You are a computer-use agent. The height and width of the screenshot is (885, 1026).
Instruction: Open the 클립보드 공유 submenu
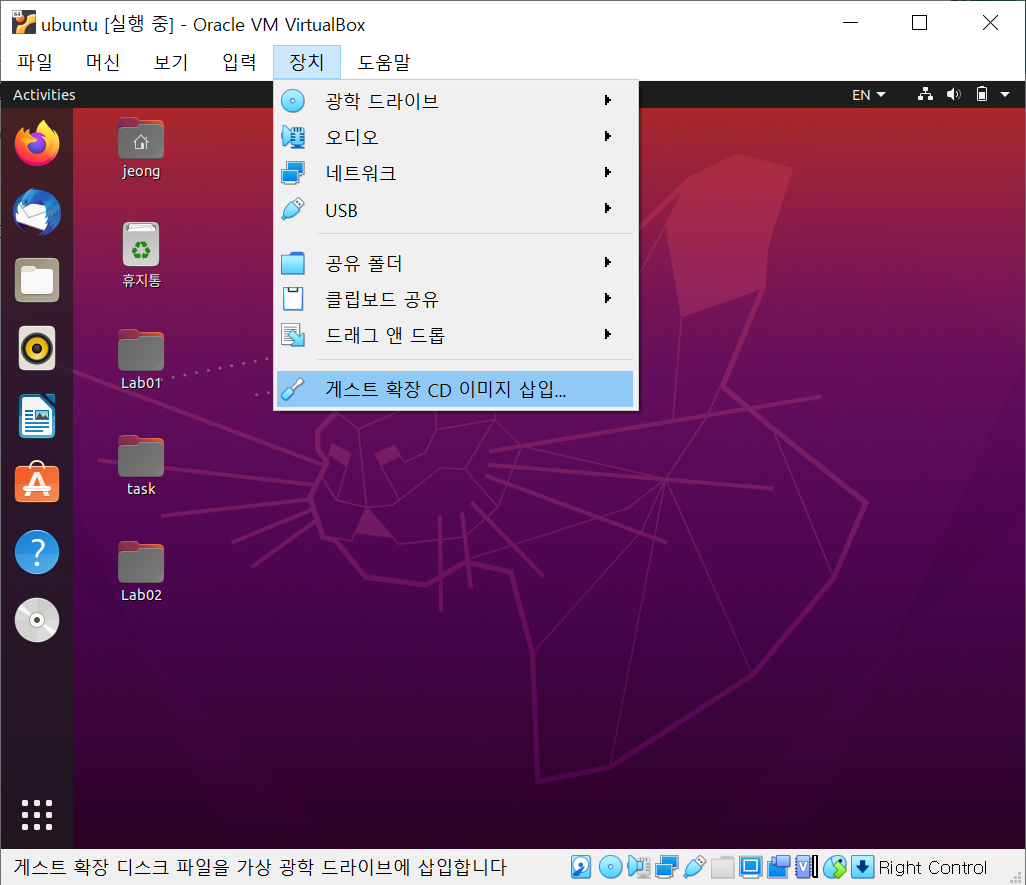click(455, 299)
